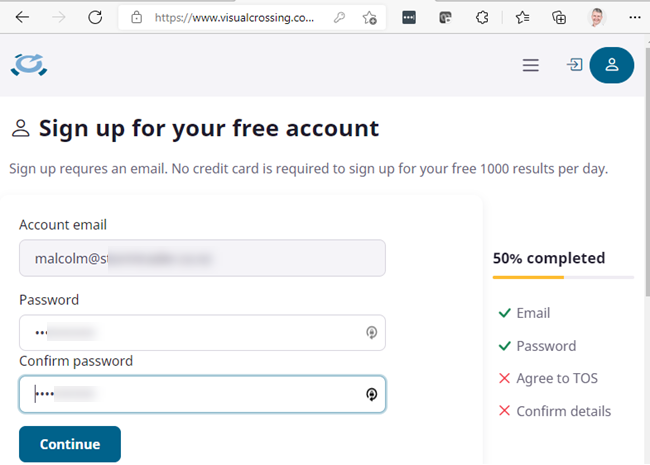
Task: Add this page to favorites
Action: tap(370, 18)
